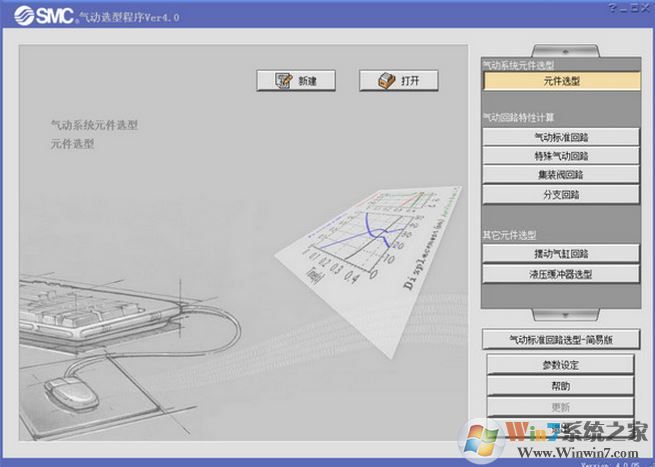Open 液压缓冲器选型 tool
The image size is (655, 467).
(560, 273)
